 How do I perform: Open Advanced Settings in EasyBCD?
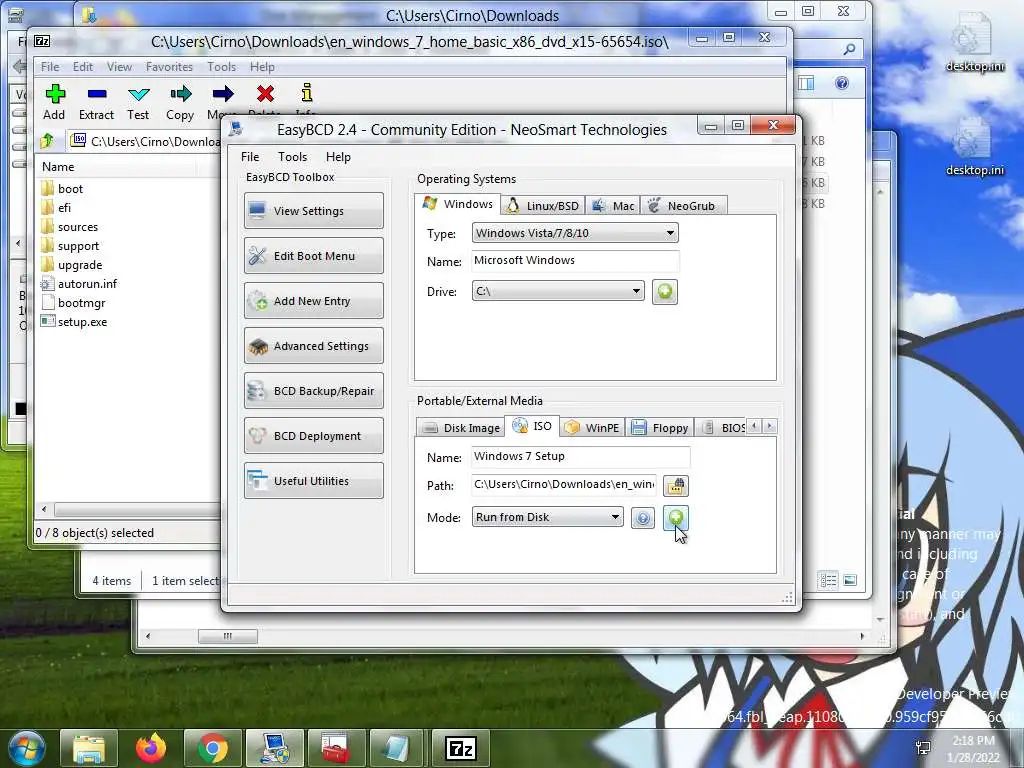313,345
